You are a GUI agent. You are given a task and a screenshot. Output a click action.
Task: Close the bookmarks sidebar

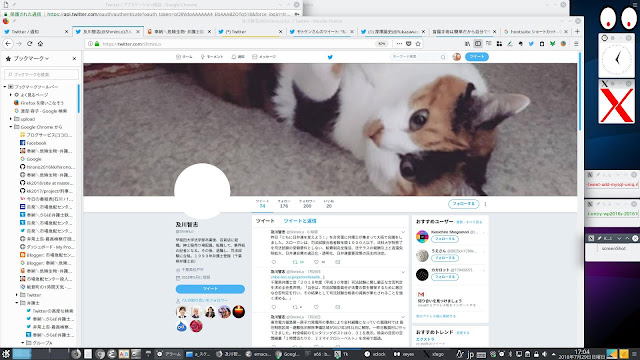coord(74,59)
